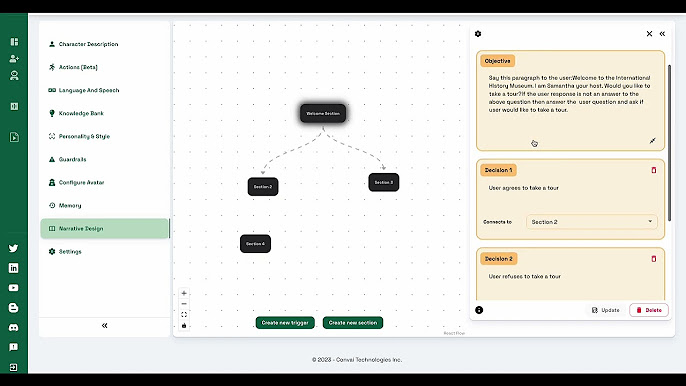Select the Section 4 node

(256, 244)
